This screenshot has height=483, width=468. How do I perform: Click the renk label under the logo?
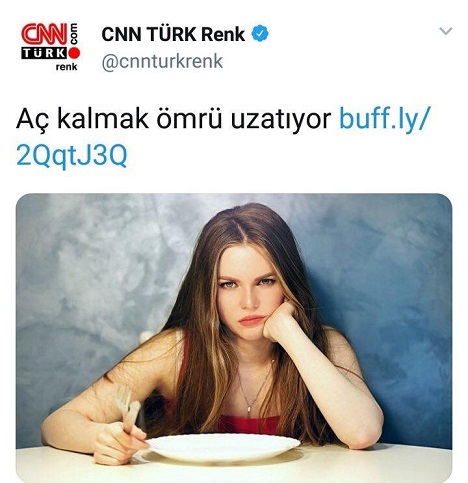pyautogui.click(x=66, y=67)
